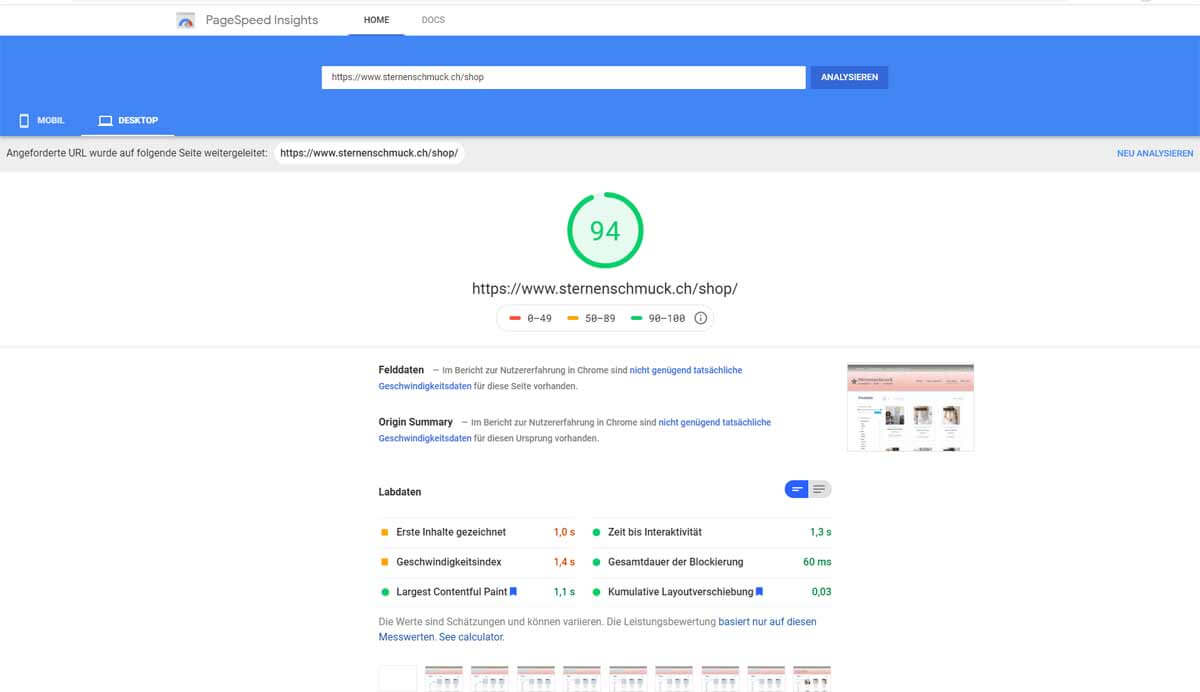Screen dimensions: 1200x692
Task: Click orange square next to Erste Inhalte gezeichnet
Action: coord(385,532)
